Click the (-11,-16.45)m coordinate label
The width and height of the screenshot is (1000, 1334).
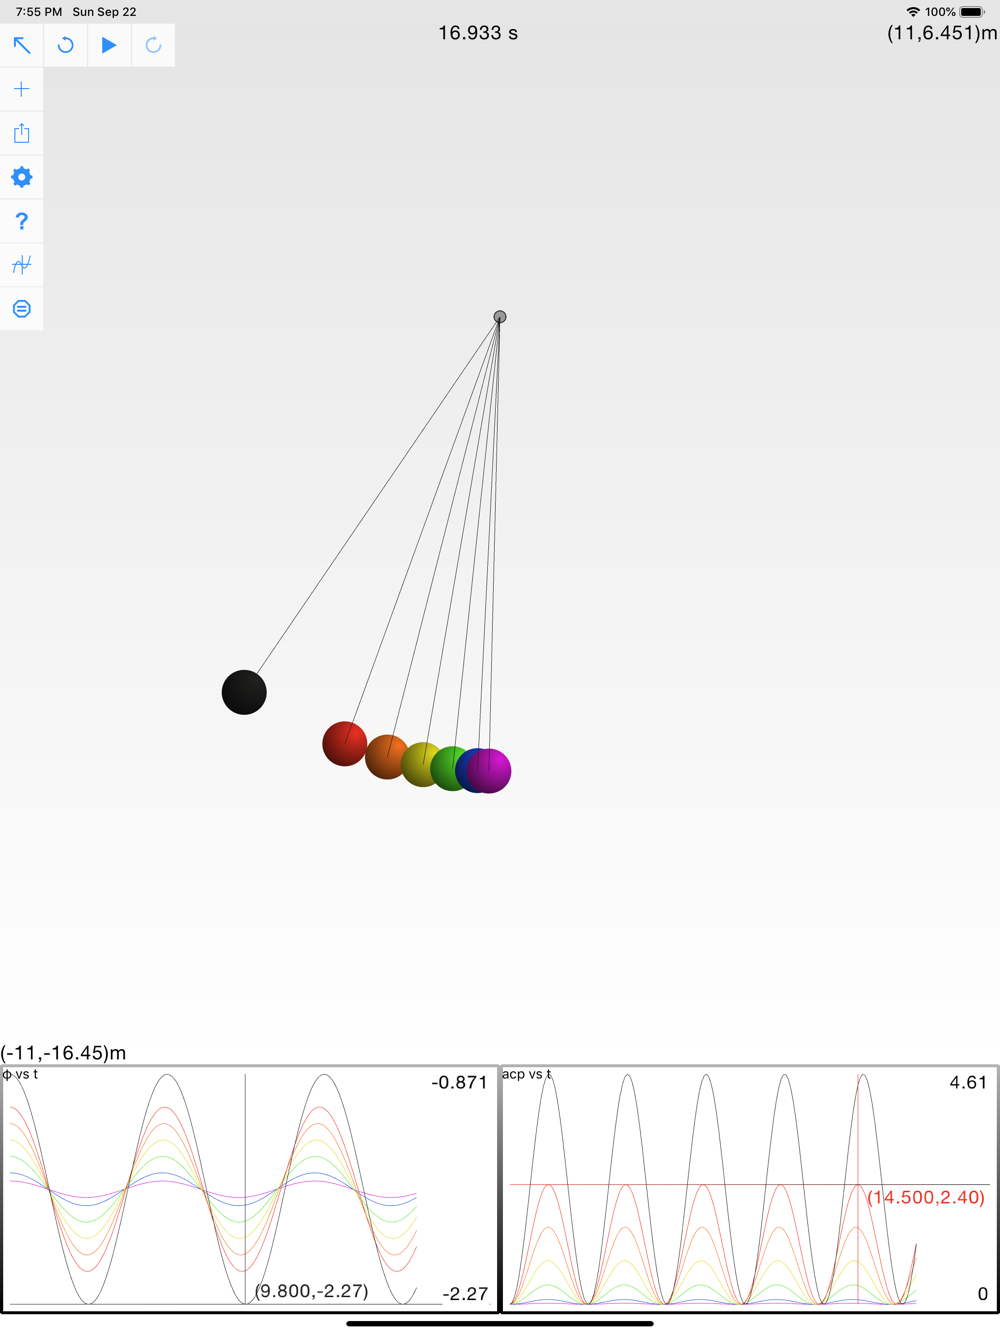[64, 1053]
